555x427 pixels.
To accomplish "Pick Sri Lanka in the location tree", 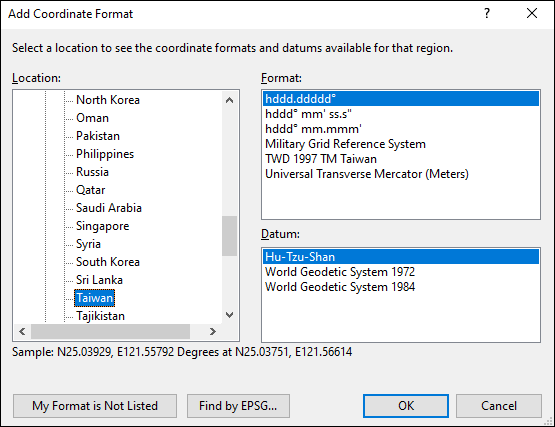I will [x=99, y=280].
